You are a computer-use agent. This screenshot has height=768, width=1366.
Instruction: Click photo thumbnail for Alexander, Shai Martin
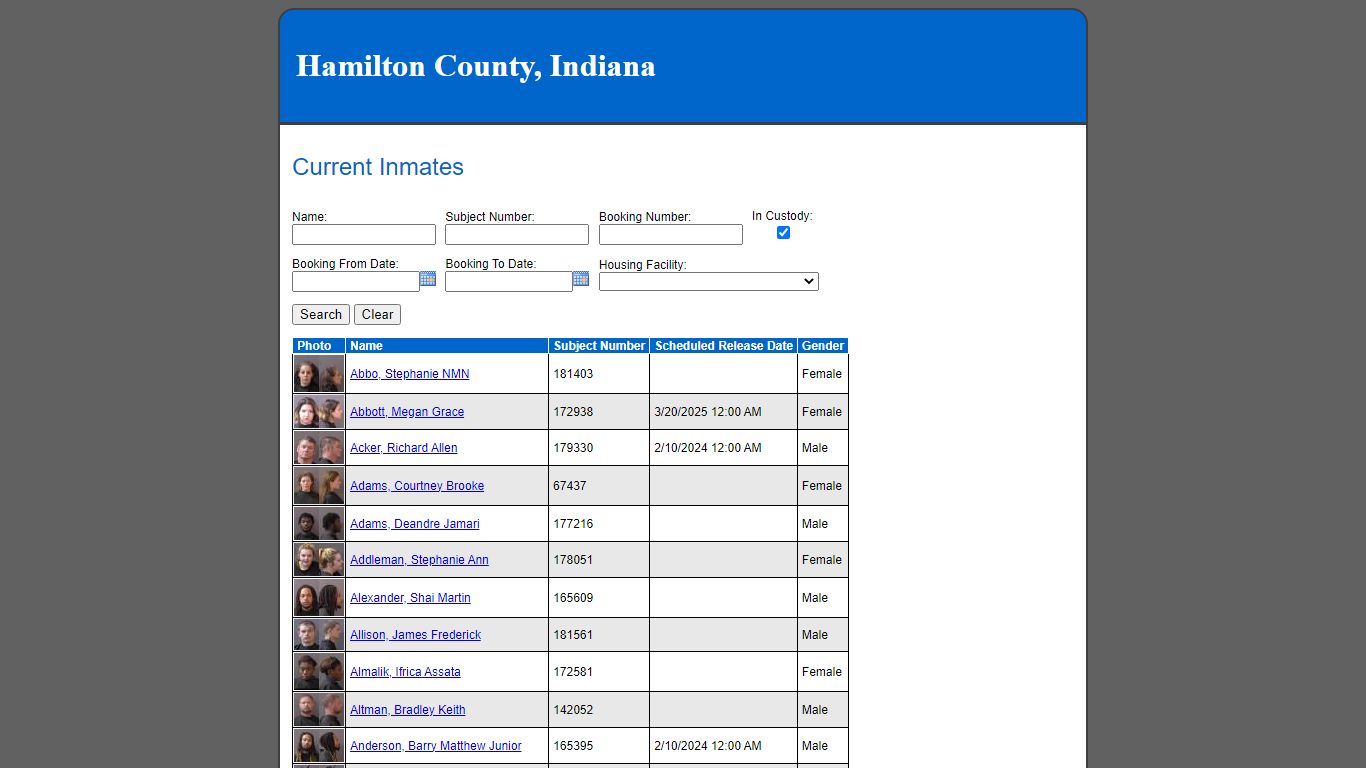(x=319, y=598)
